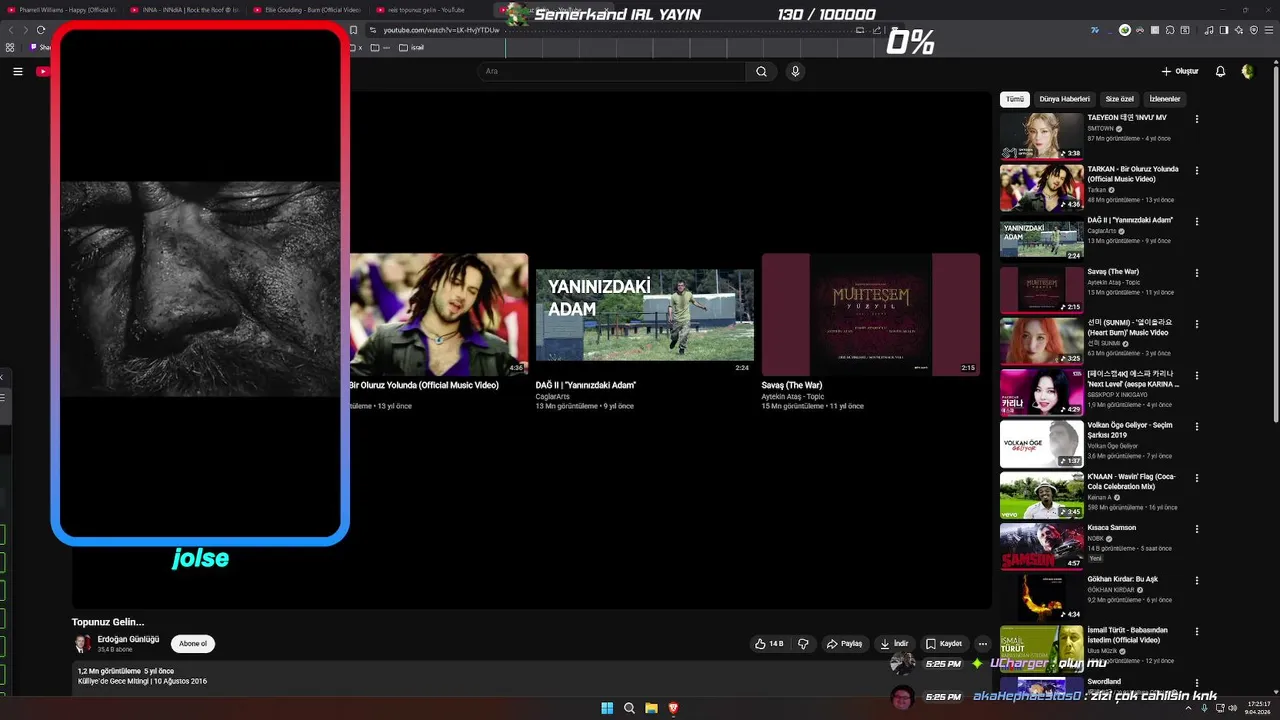Open the YouTube hamburger guide menu
This screenshot has width=1280, height=720.
pos(17,71)
